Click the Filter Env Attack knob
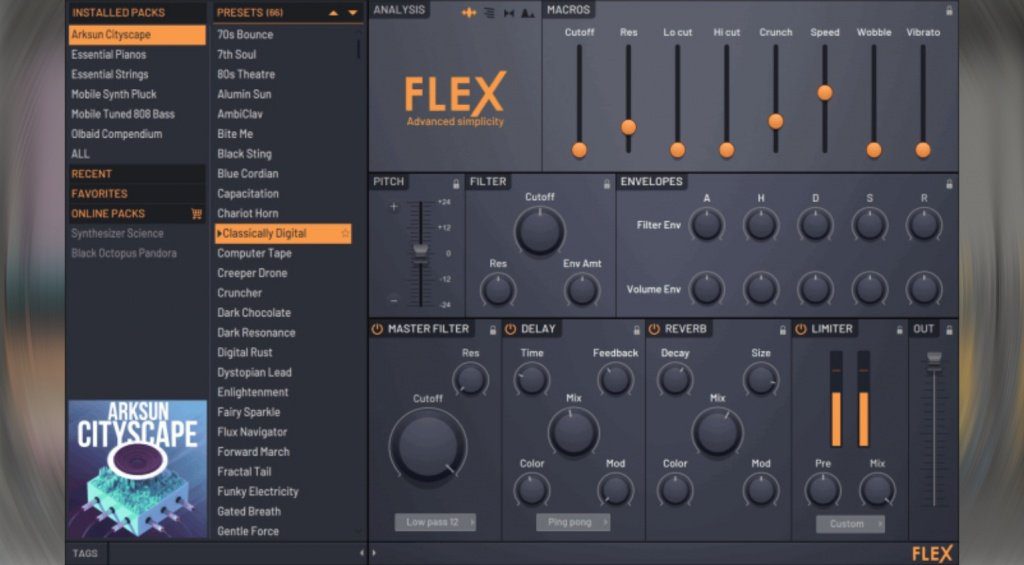 click(707, 225)
